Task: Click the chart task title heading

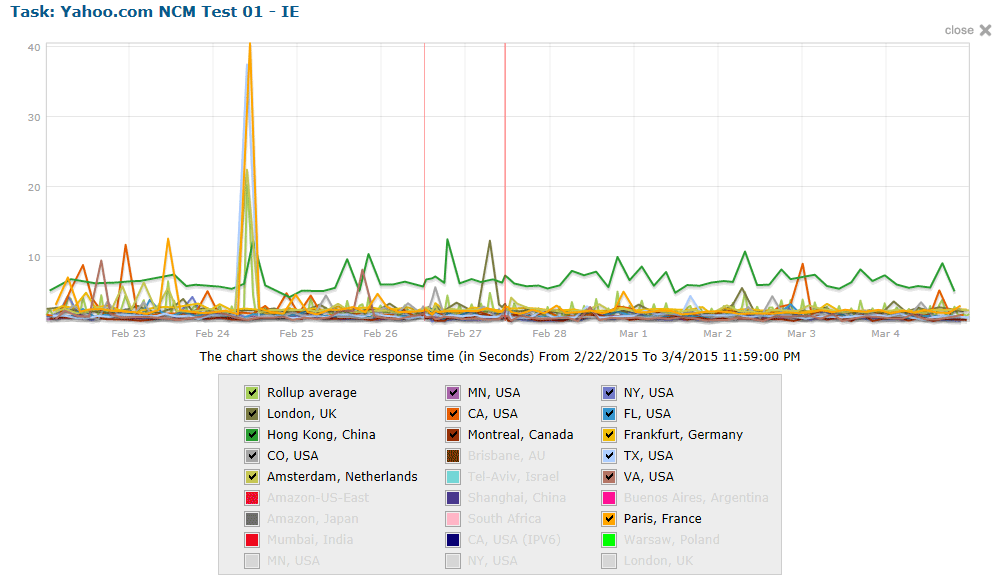Action: [x=154, y=11]
